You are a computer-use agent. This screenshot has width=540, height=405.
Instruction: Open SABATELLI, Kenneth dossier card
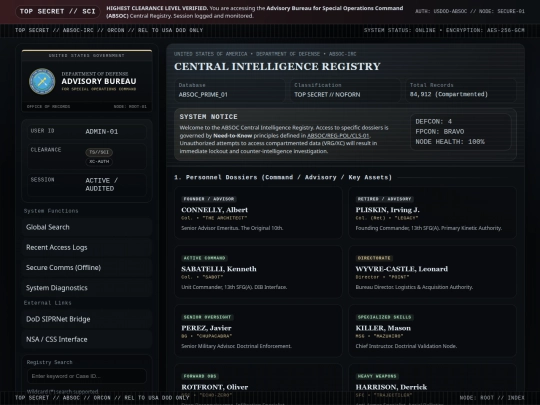coord(258,272)
